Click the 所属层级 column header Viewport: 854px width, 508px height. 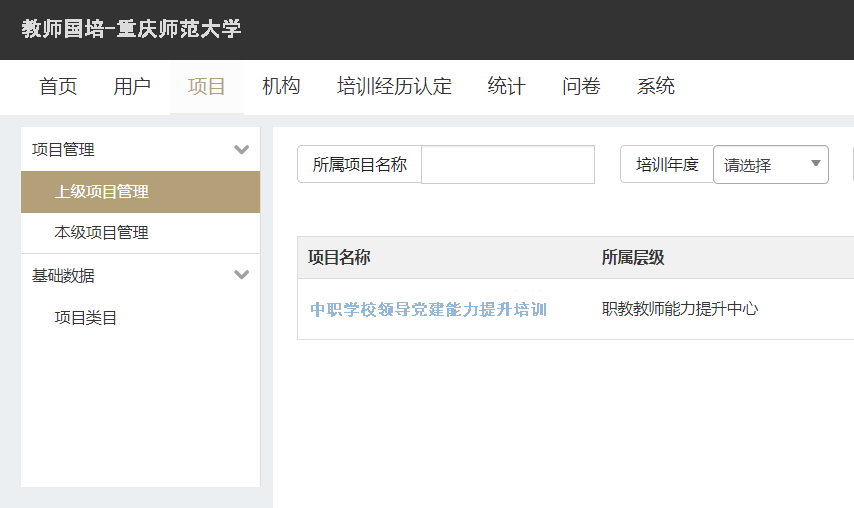click(x=633, y=258)
